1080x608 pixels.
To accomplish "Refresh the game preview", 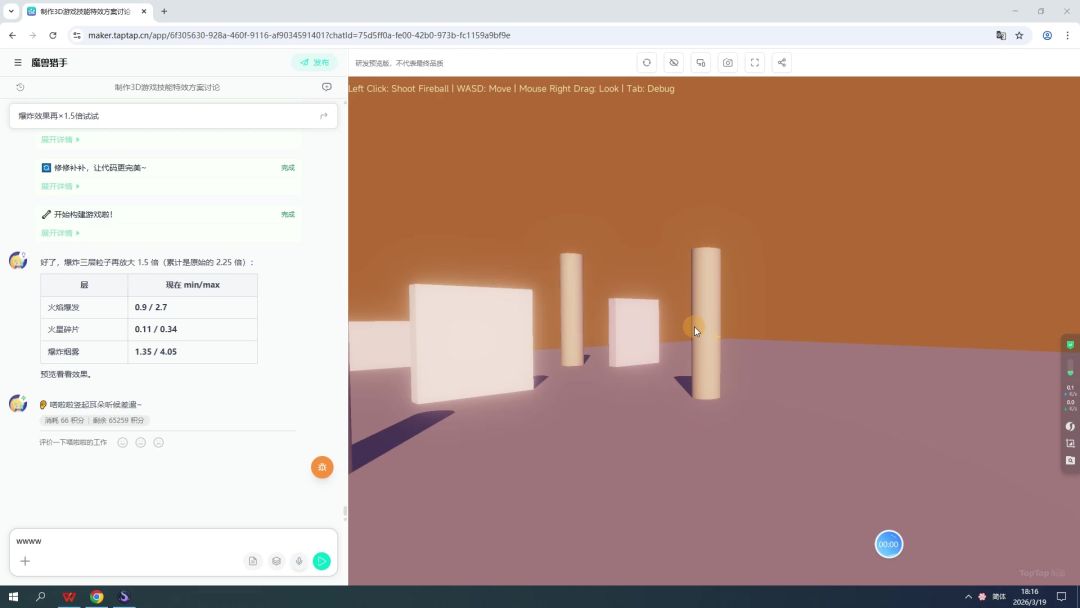I will pyautogui.click(x=647, y=63).
